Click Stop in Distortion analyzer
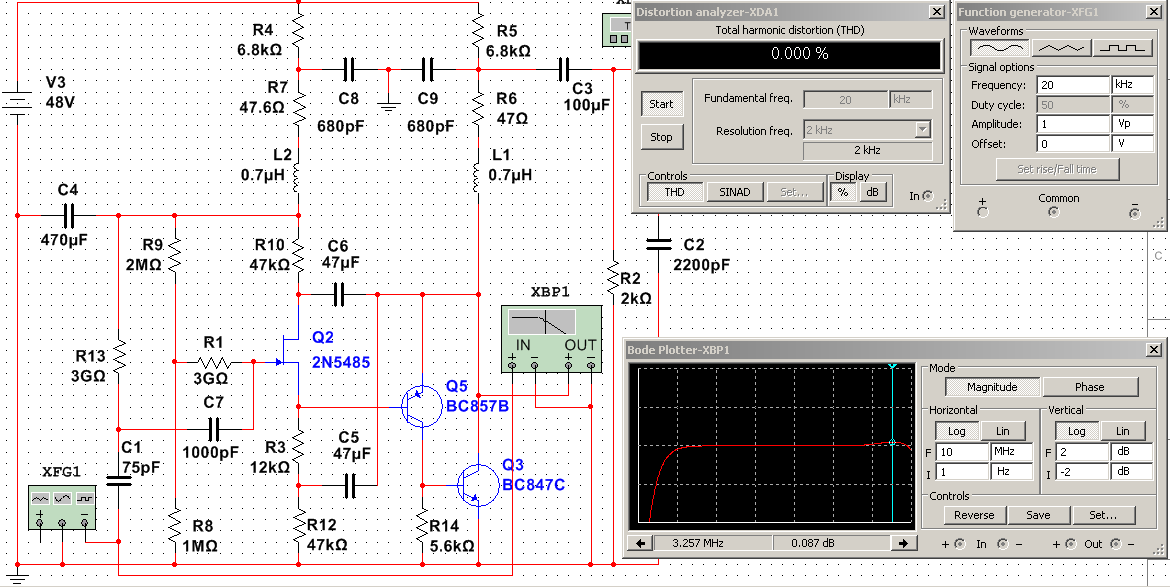The image size is (1170, 587). [x=660, y=137]
